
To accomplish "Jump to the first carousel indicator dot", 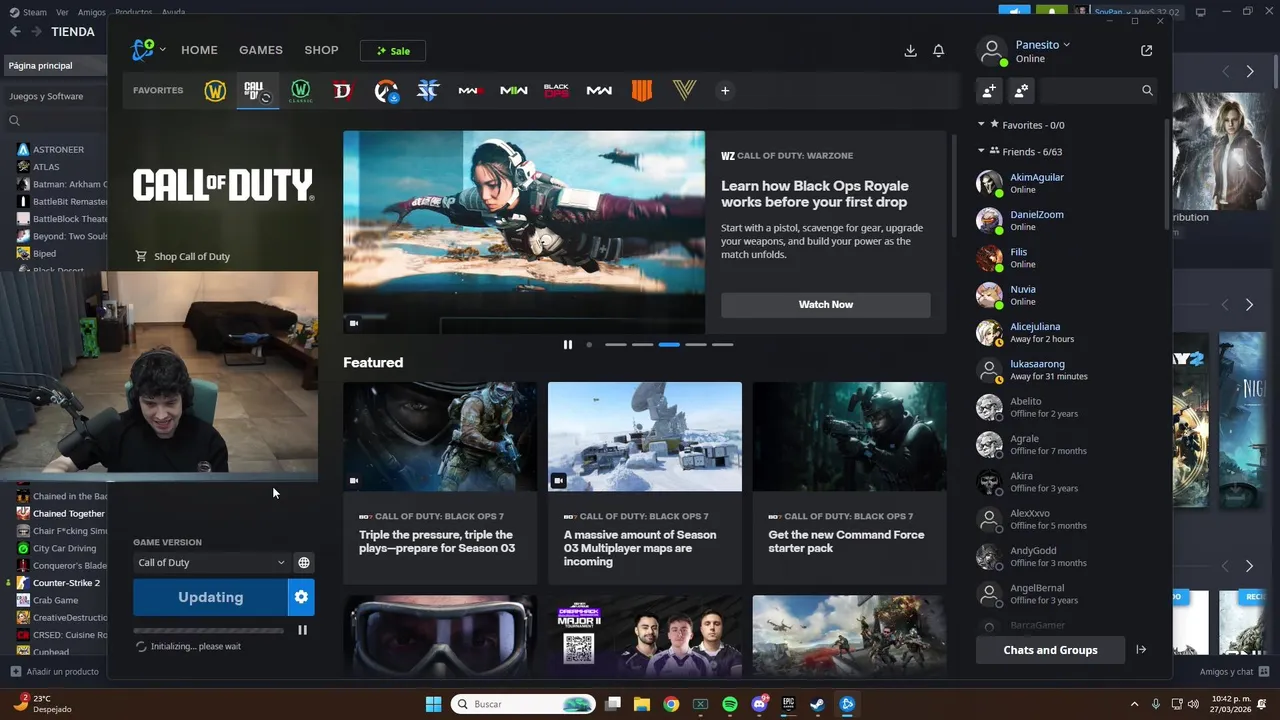I will [x=589, y=344].
